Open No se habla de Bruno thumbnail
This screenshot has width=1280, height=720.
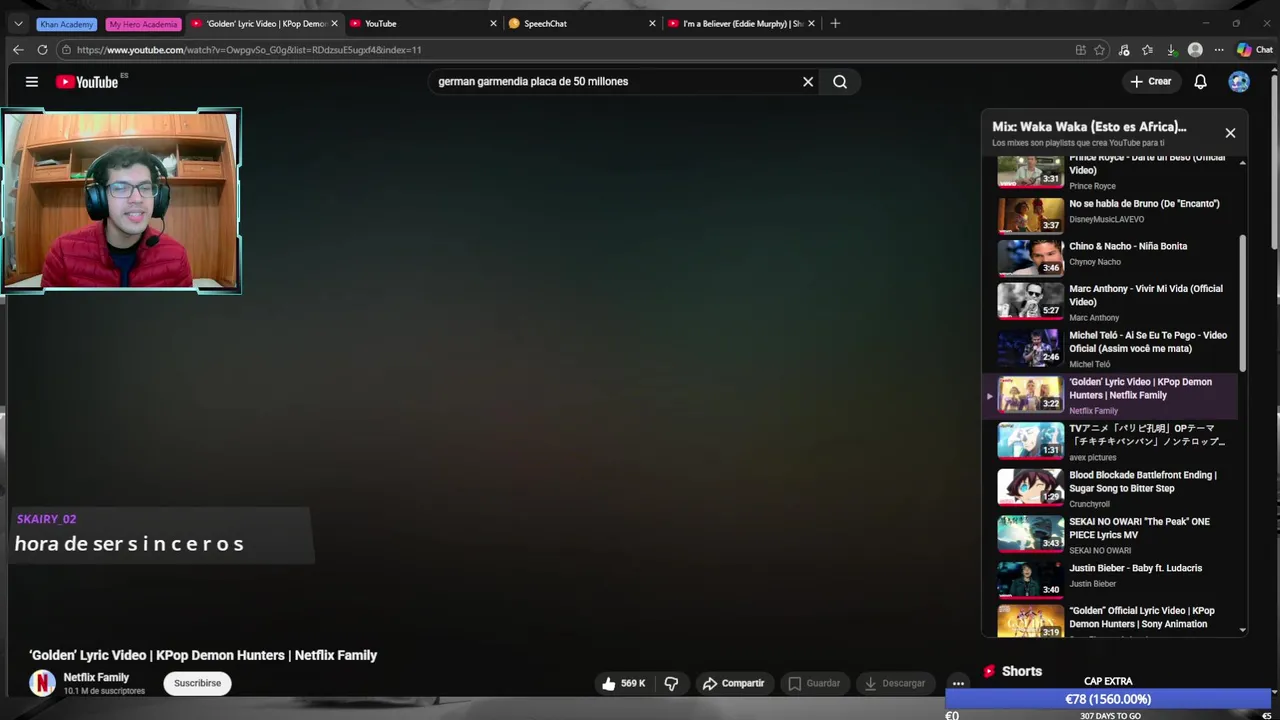[x=1031, y=214]
